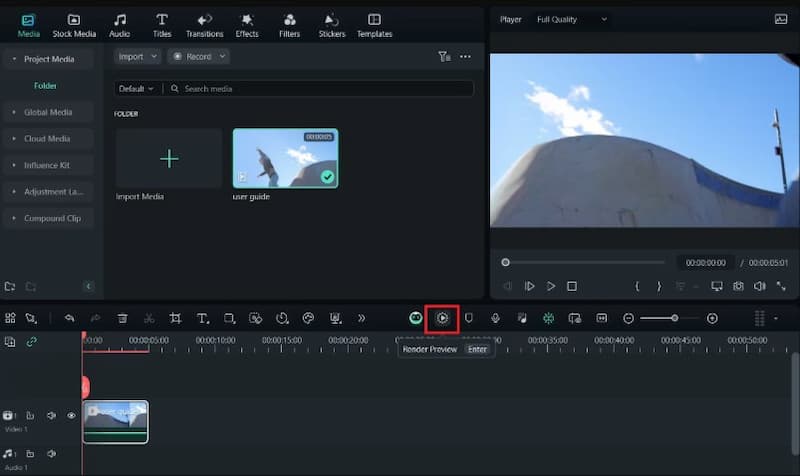Enter fullscreen preview with the expand icon
The width and height of the screenshot is (800, 476).
click(781, 286)
